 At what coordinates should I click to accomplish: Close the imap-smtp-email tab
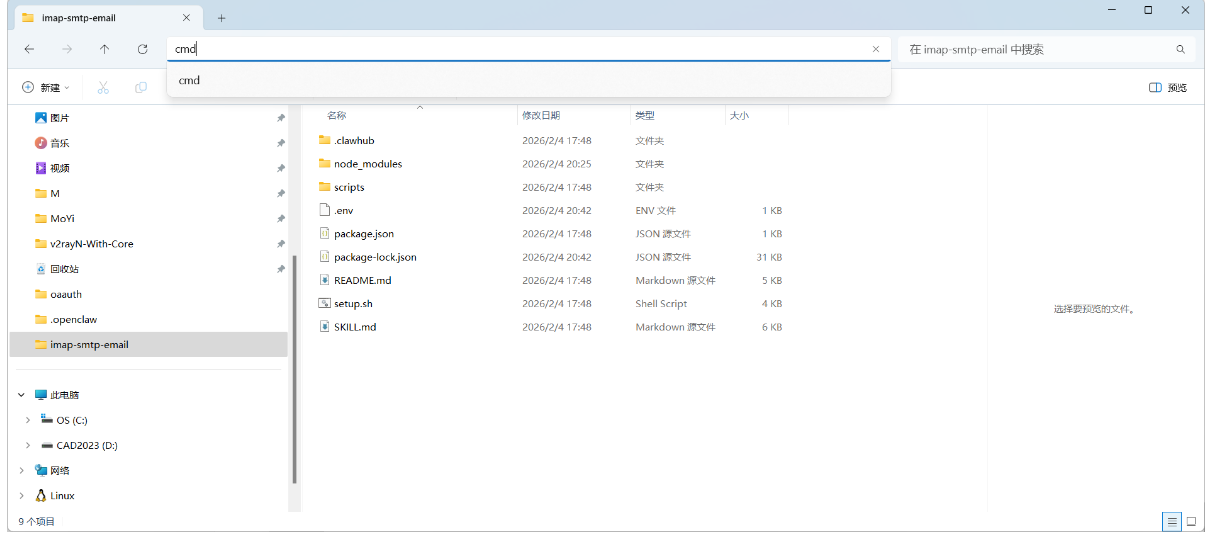click(186, 18)
